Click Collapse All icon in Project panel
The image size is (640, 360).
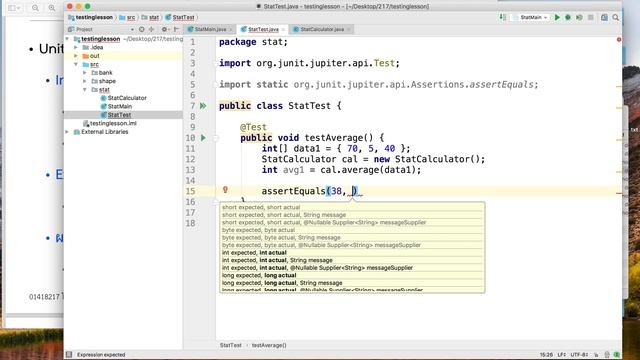pos(151,29)
